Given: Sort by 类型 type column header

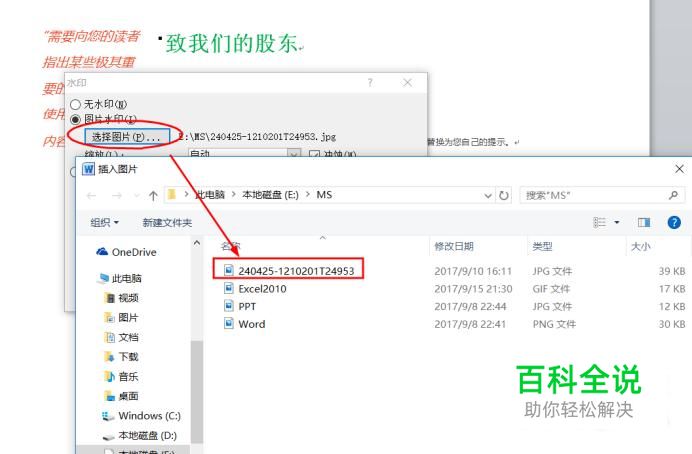Looking at the screenshot, I should pyautogui.click(x=542, y=246).
